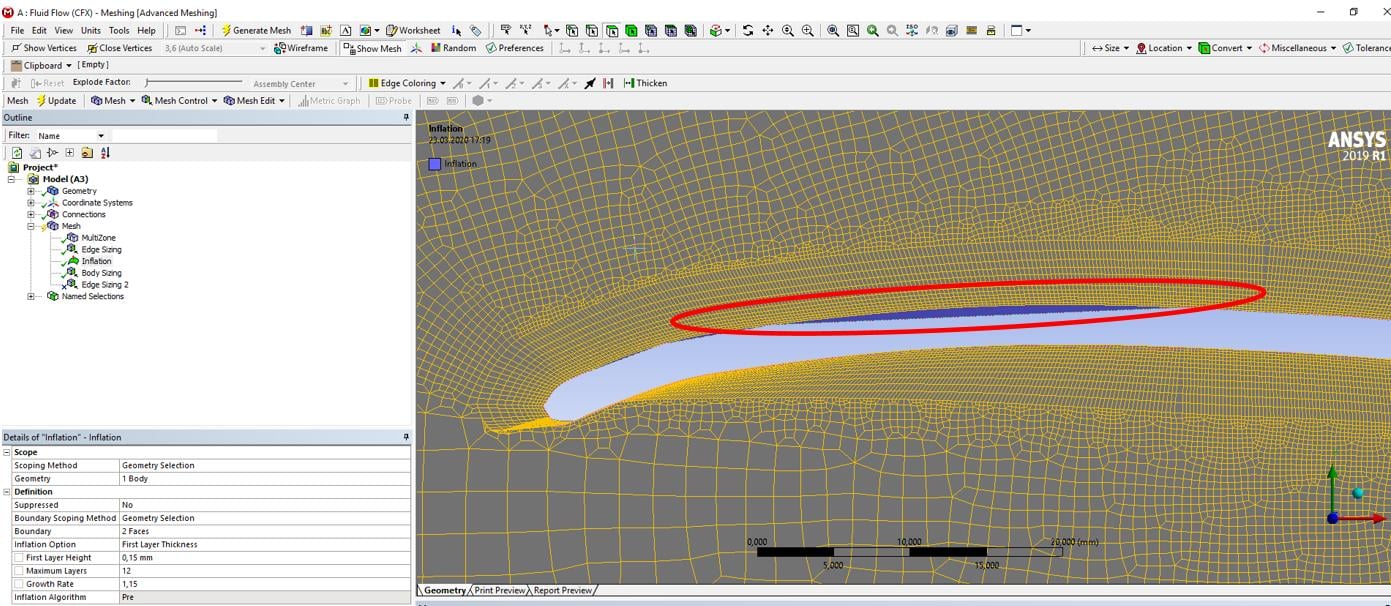Sort outline alphabetically with A-Z icon
Screen dimensions: 1391x606
pos(105,153)
